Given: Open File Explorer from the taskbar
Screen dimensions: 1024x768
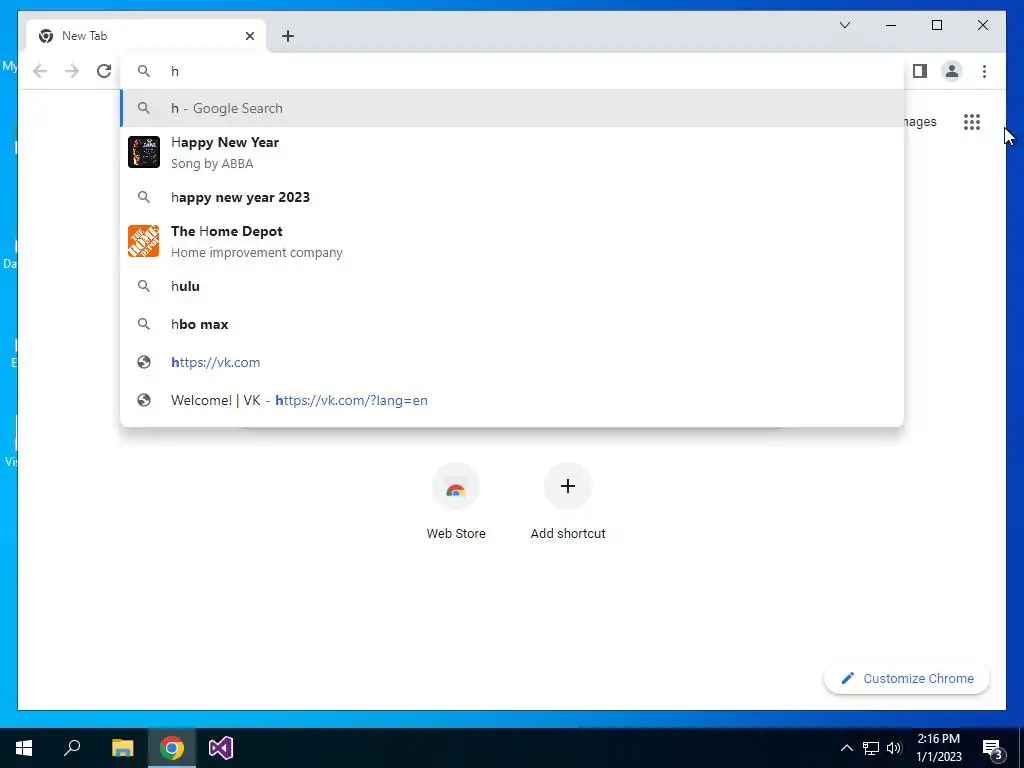Looking at the screenshot, I should pos(122,748).
